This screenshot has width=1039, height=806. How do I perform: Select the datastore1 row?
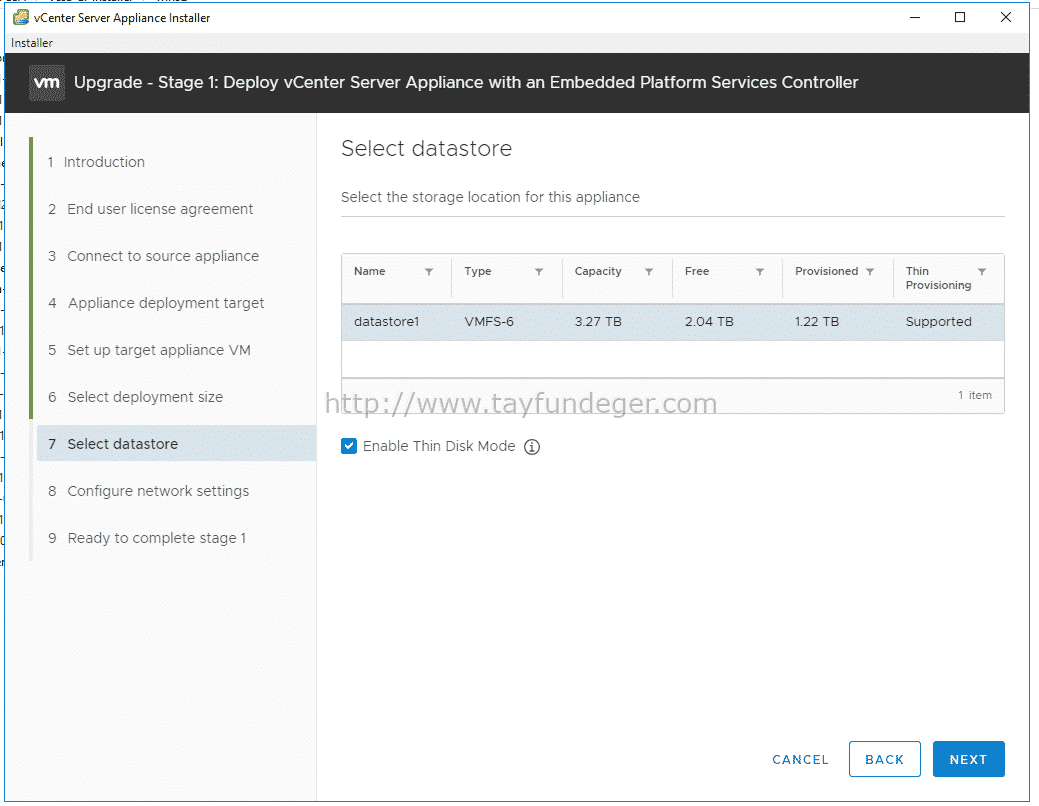pos(673,322)
